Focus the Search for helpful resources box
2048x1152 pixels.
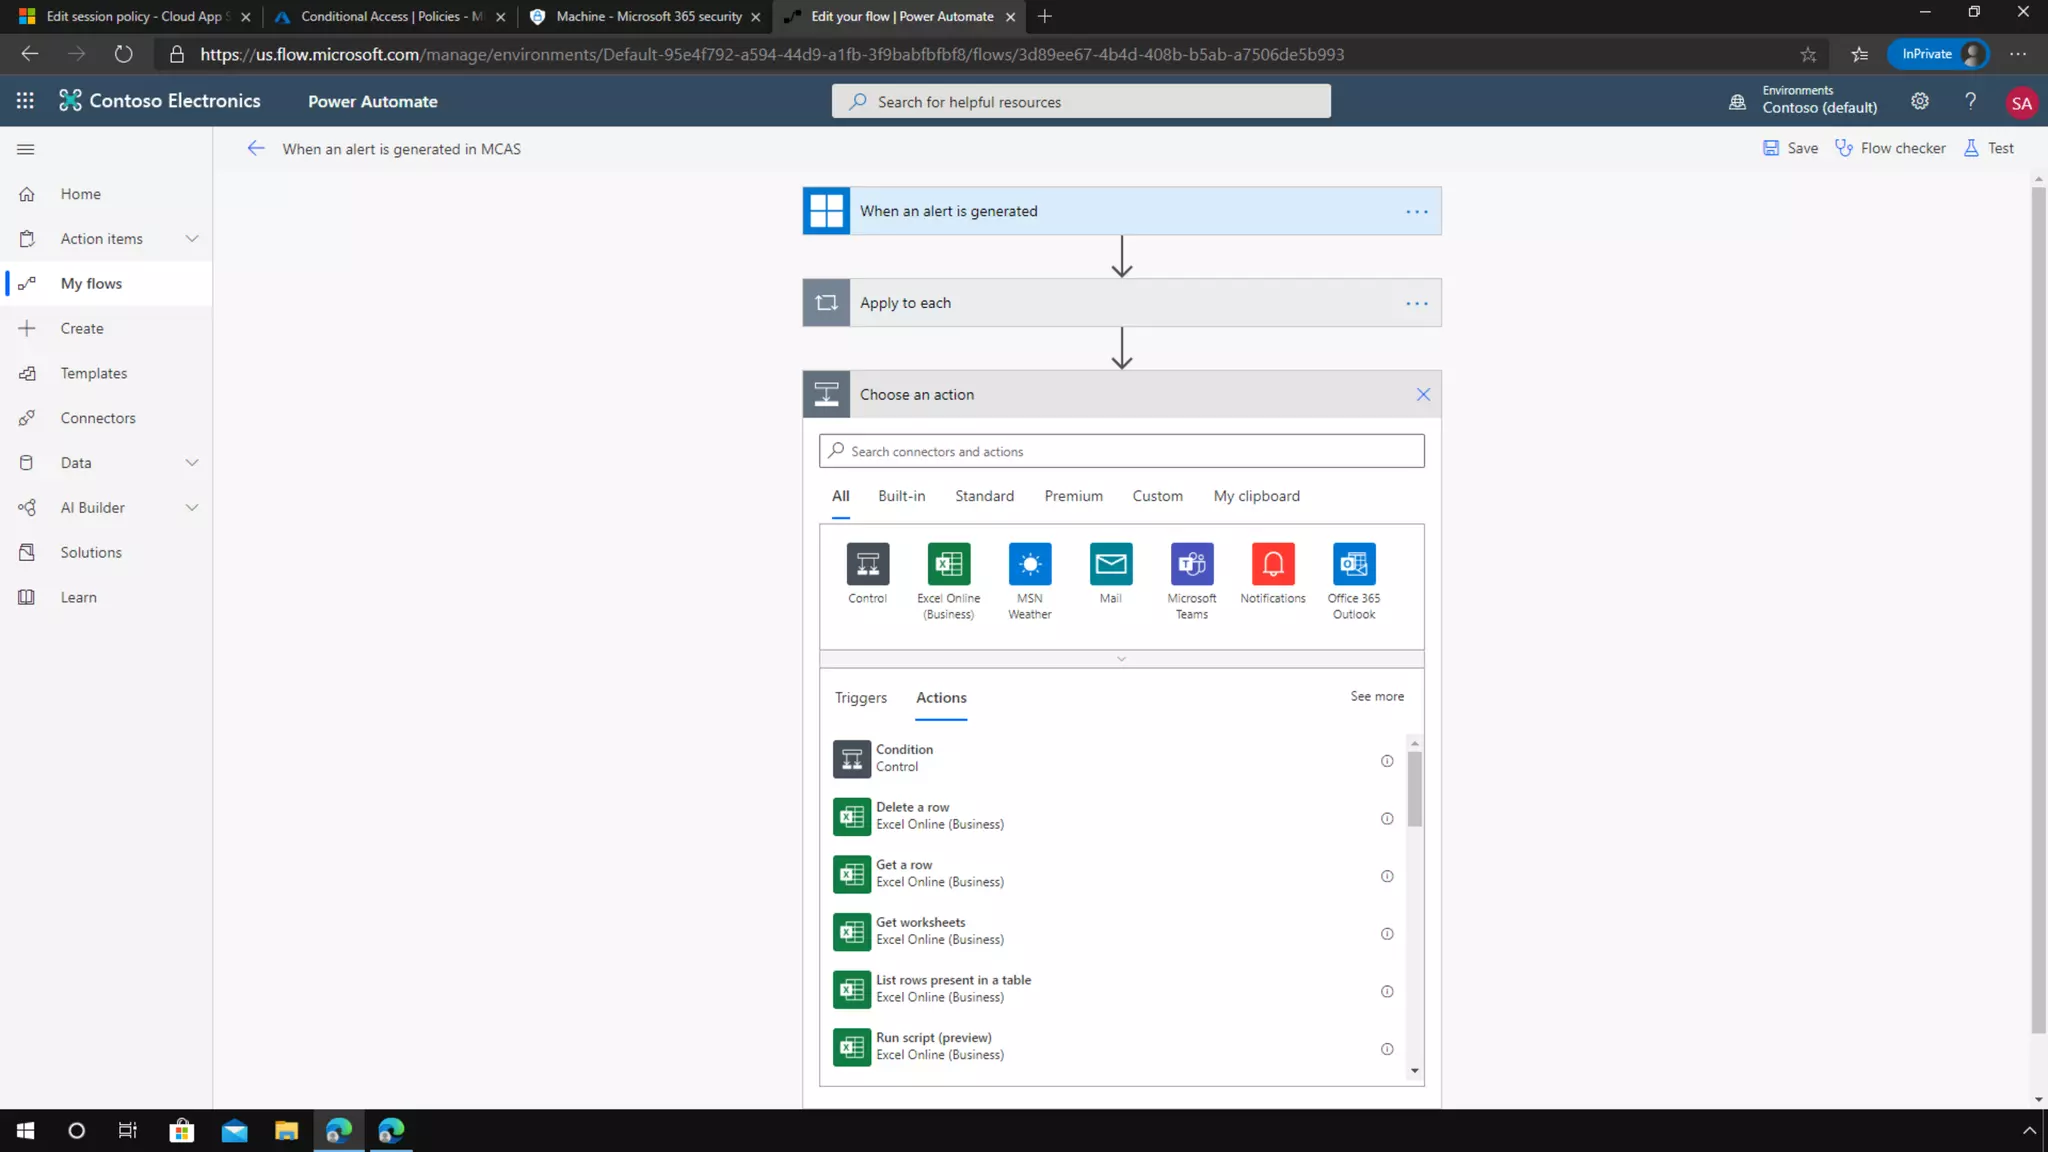click(x=1081, y=101)
